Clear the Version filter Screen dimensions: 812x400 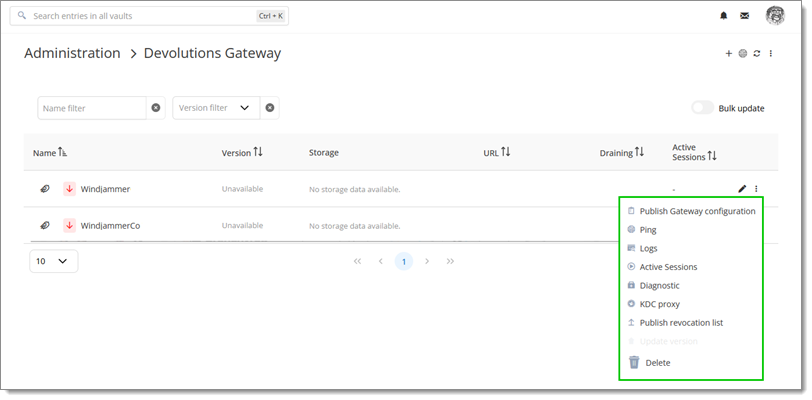tap(270, 108)
